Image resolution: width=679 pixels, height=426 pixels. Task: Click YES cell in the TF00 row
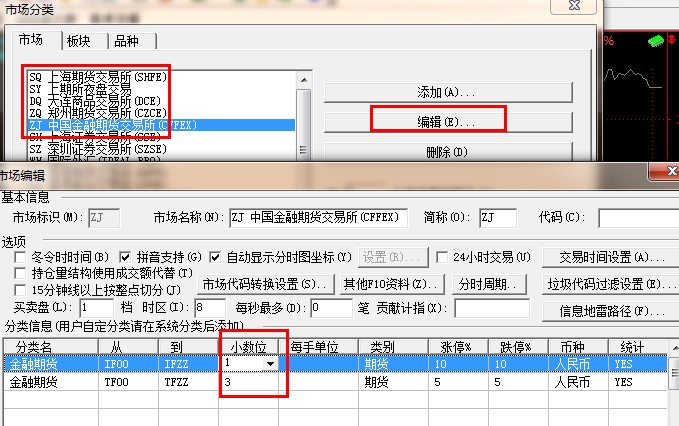(638, 382)
